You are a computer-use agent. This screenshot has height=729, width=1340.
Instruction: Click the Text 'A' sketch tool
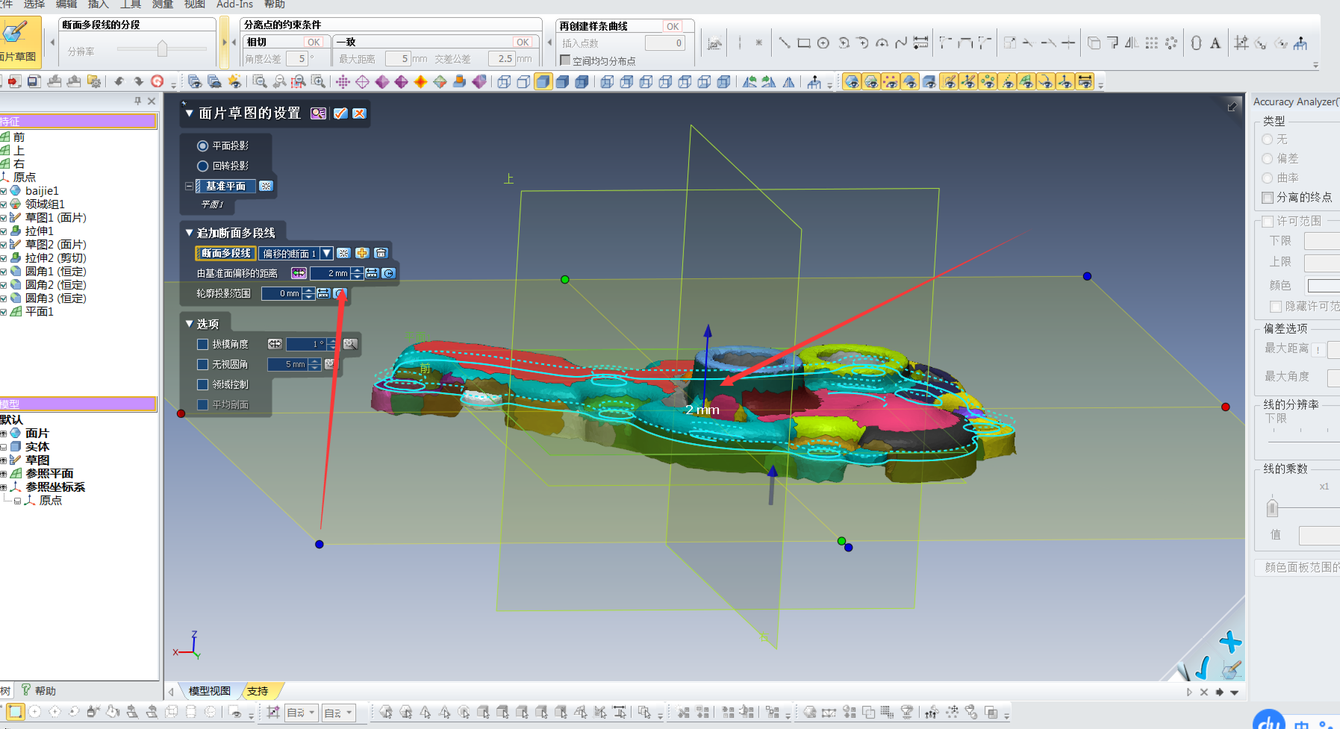pos(1215,43)
